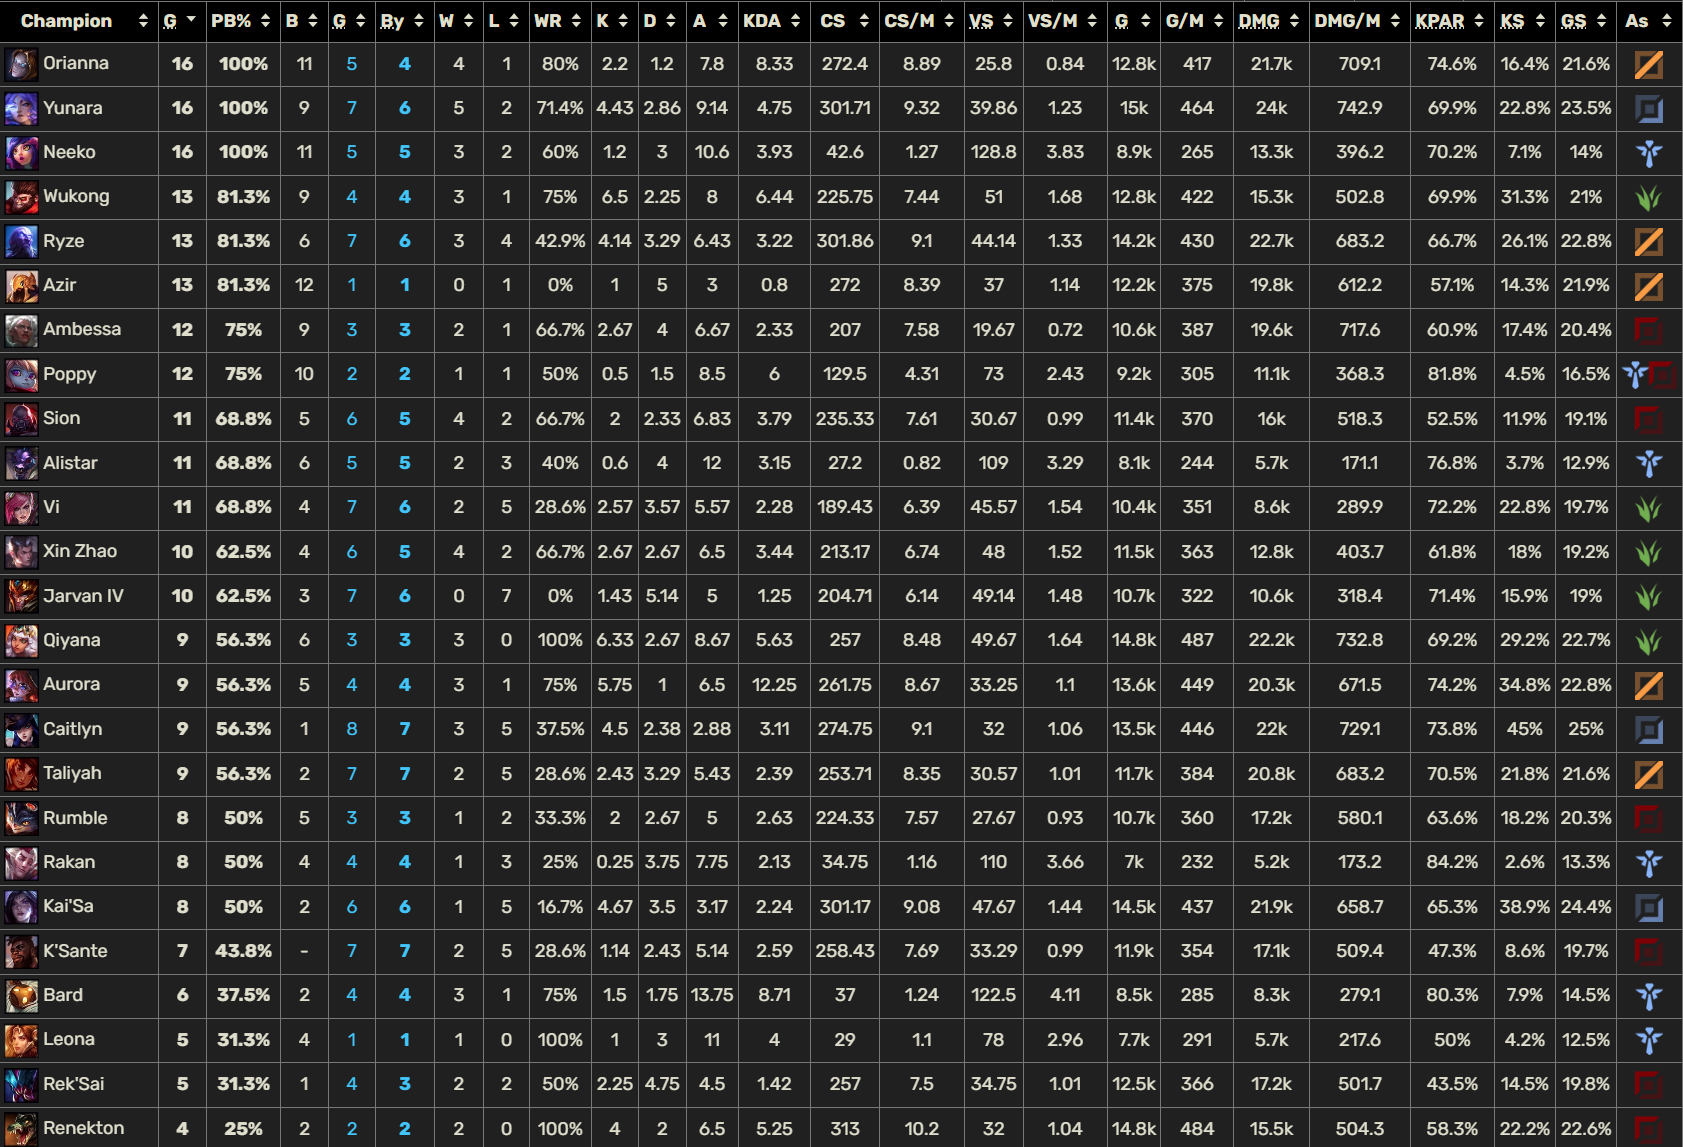
Task: Click Yunara's champion portrait
Action: point(21,108)
